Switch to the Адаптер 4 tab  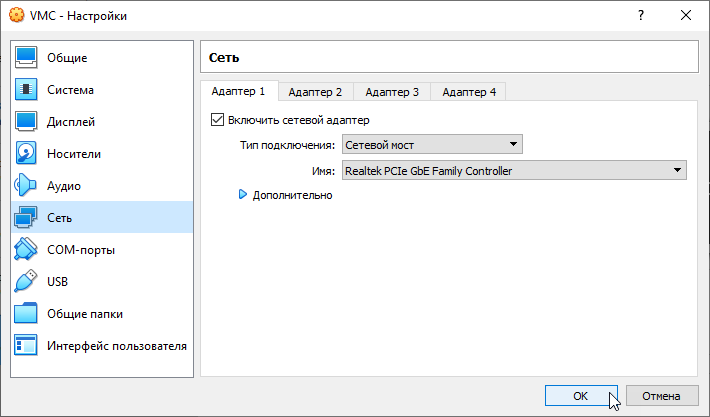(468, 92)
